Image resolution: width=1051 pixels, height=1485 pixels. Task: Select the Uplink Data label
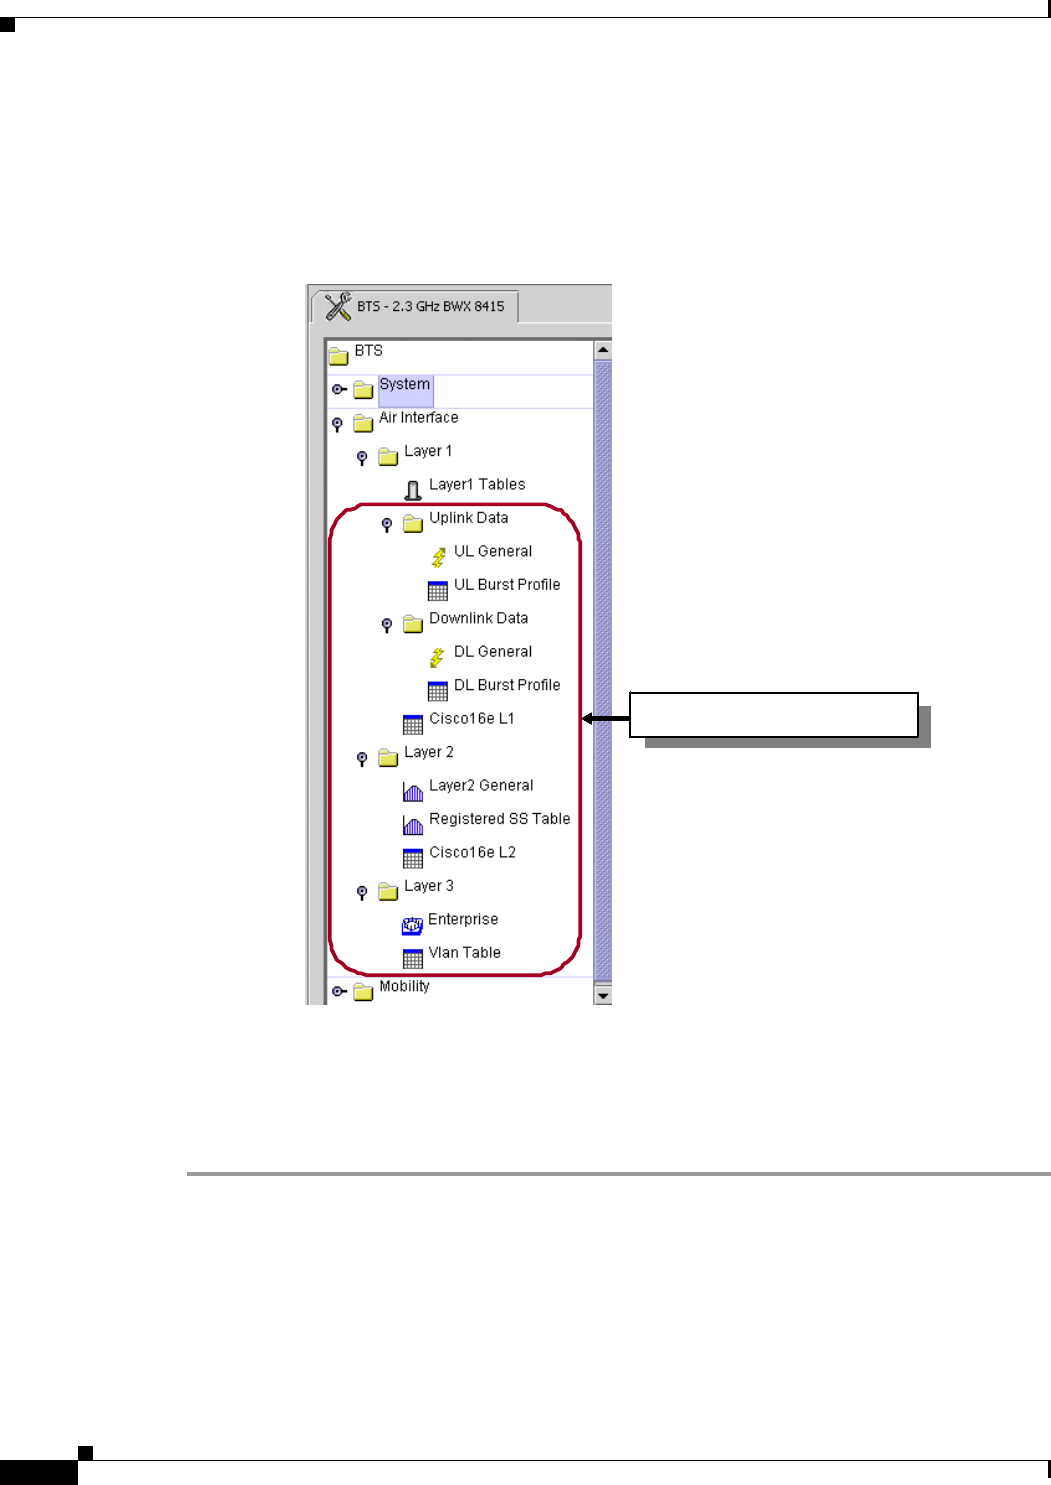tap(469, 518)
